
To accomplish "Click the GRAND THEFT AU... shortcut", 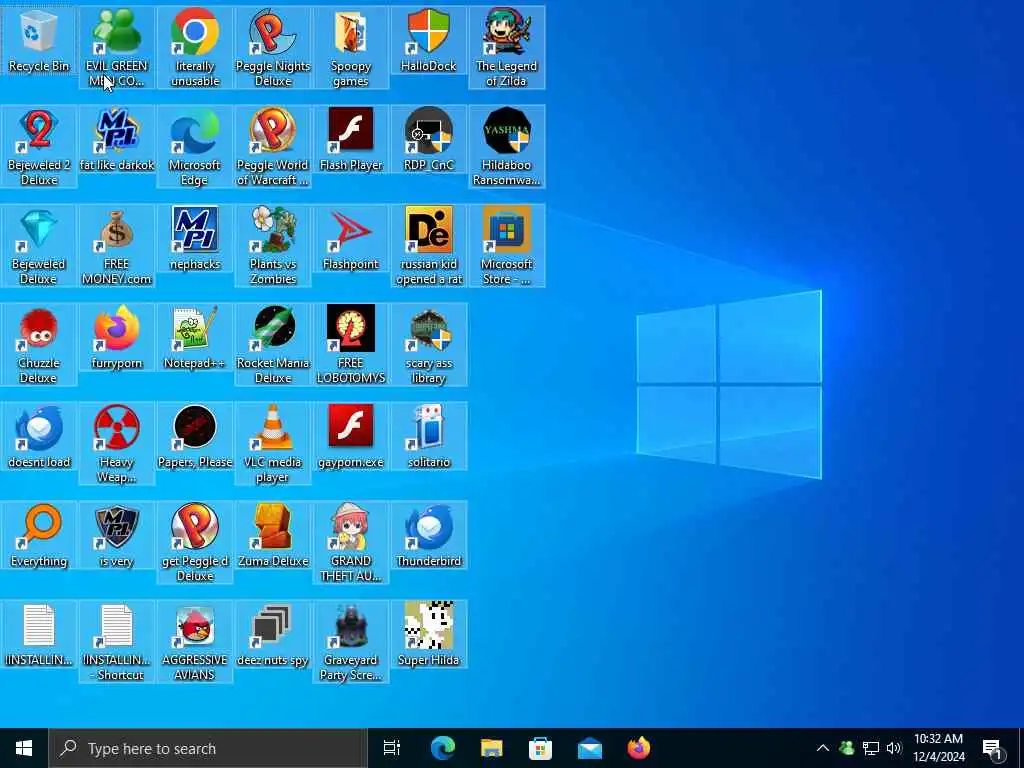I will pyautogui.click(x=351, y=543).
